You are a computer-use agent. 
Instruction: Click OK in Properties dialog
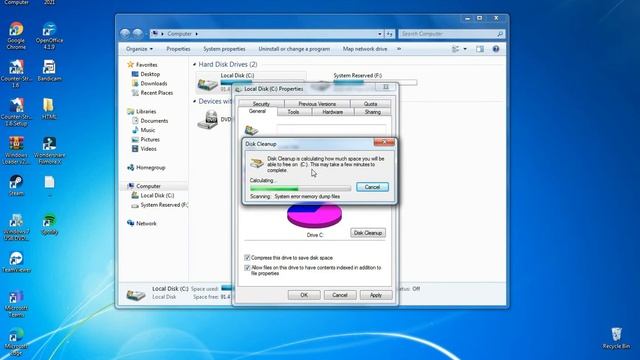tap(304, 295)
